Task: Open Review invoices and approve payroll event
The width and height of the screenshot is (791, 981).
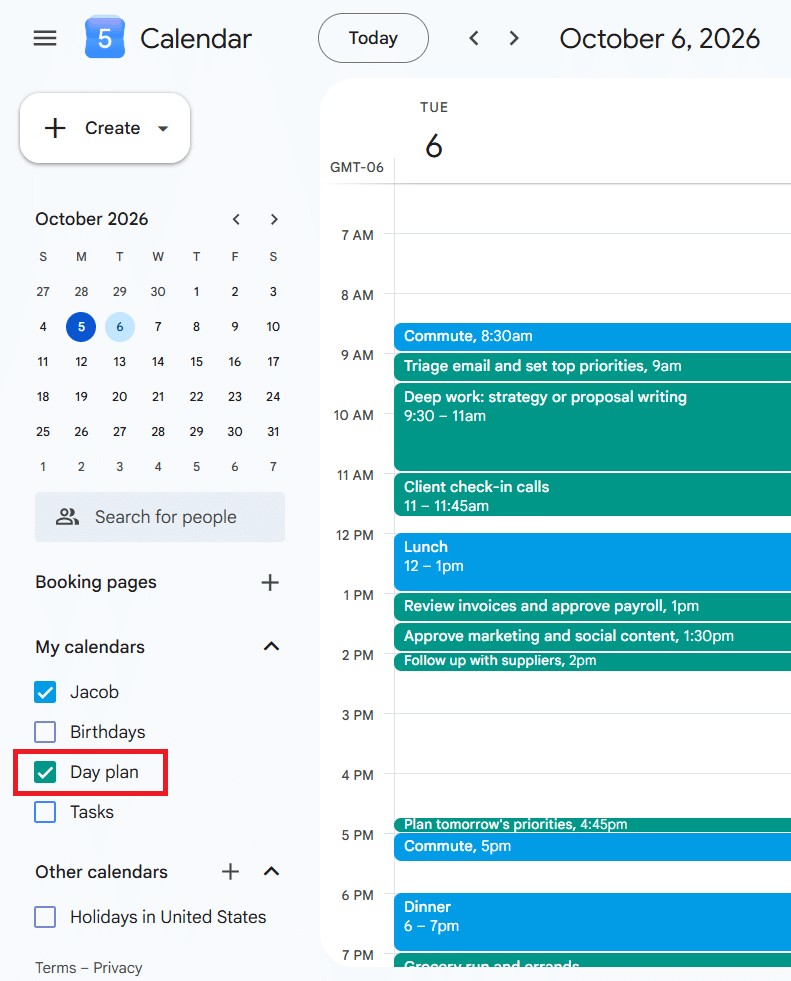Action: [592, 607]
